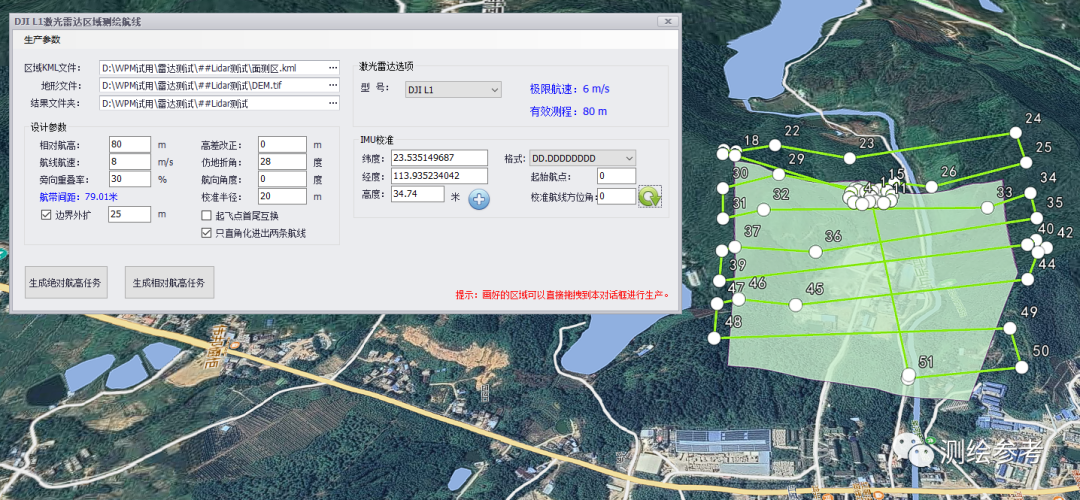Click waypoint 25 marker on the map
Viewport: 1080px width, 500px height.
(x=1026, y=163)
